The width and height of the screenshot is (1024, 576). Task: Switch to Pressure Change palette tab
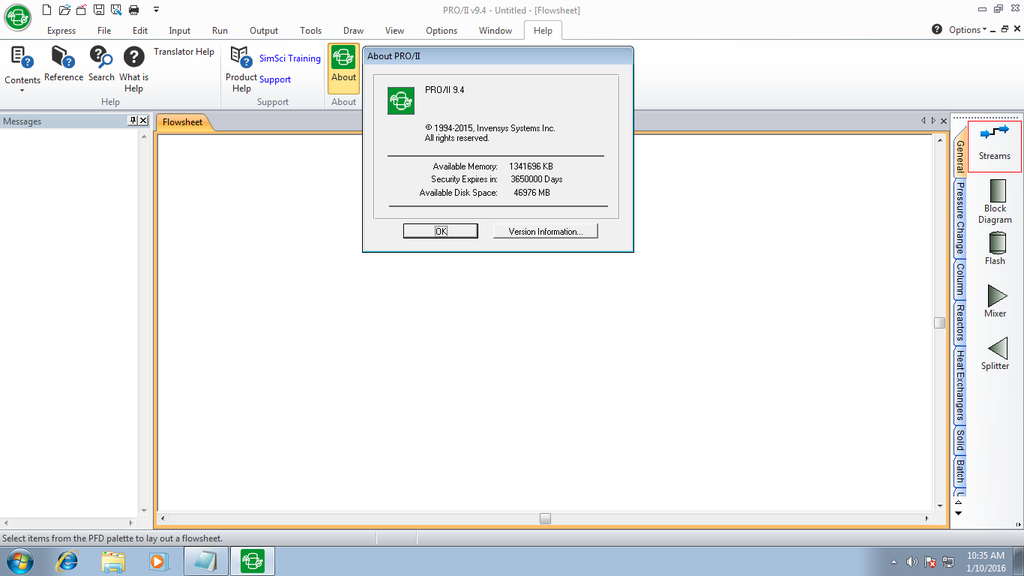coord(960,217)
